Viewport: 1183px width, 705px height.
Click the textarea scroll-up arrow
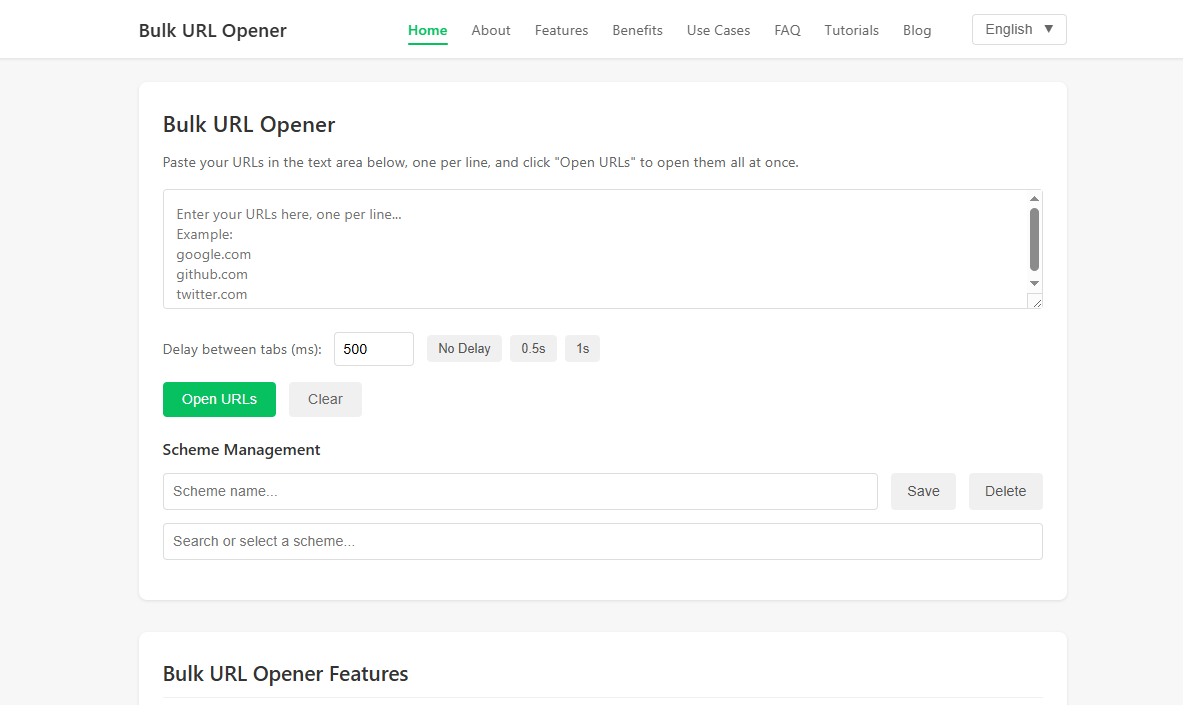1034,197
